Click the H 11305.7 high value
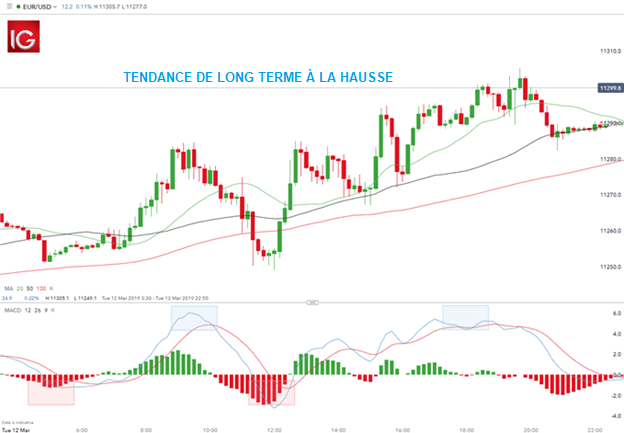Image resolution: width=624 pixels, height=433 pixels. coord(106,7)
